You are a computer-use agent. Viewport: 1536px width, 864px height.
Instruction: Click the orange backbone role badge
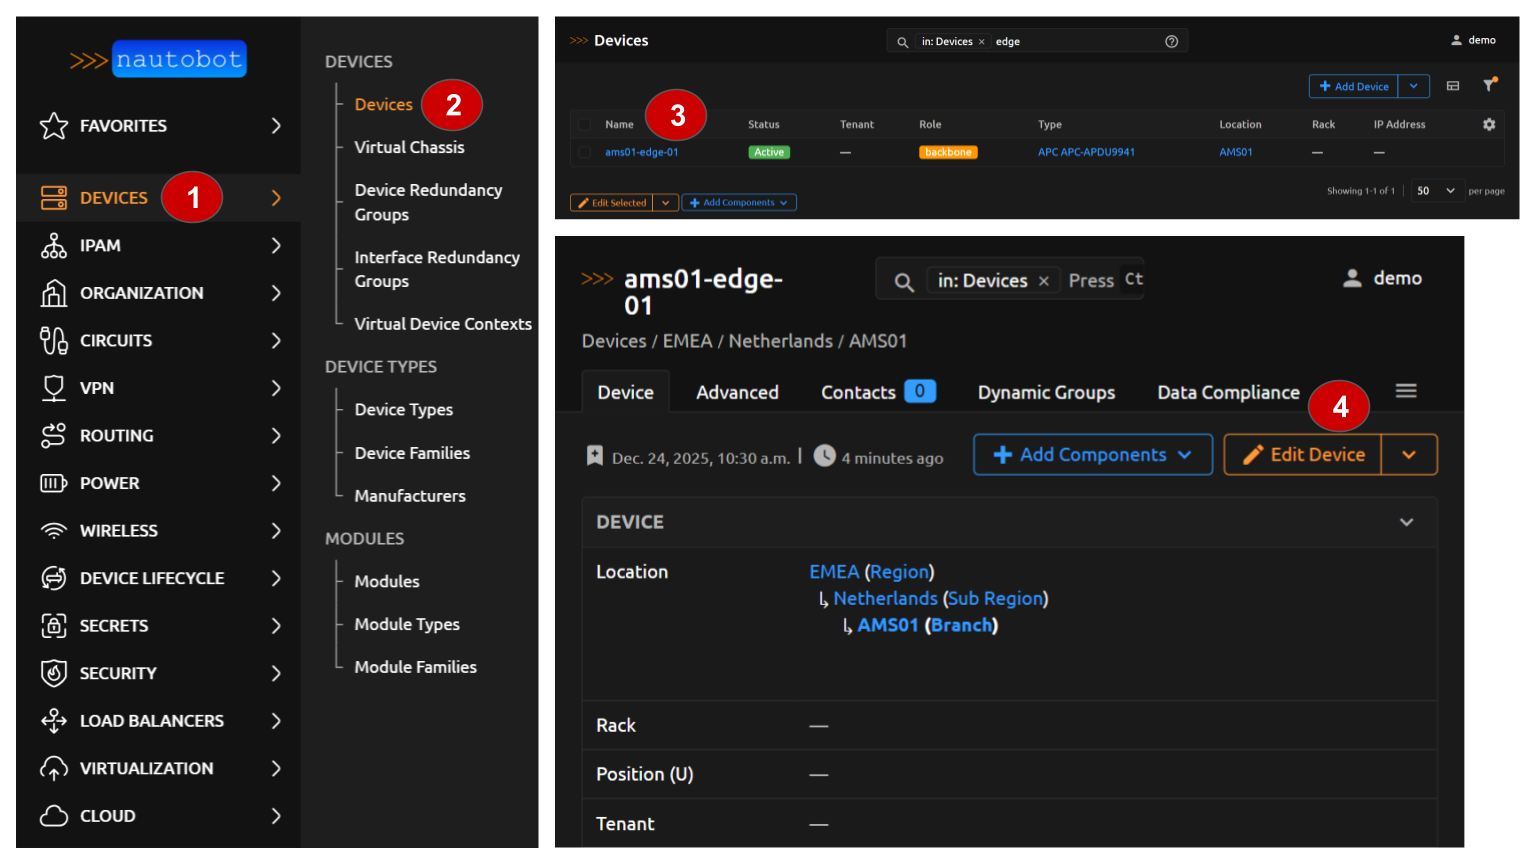coord(948,152)
